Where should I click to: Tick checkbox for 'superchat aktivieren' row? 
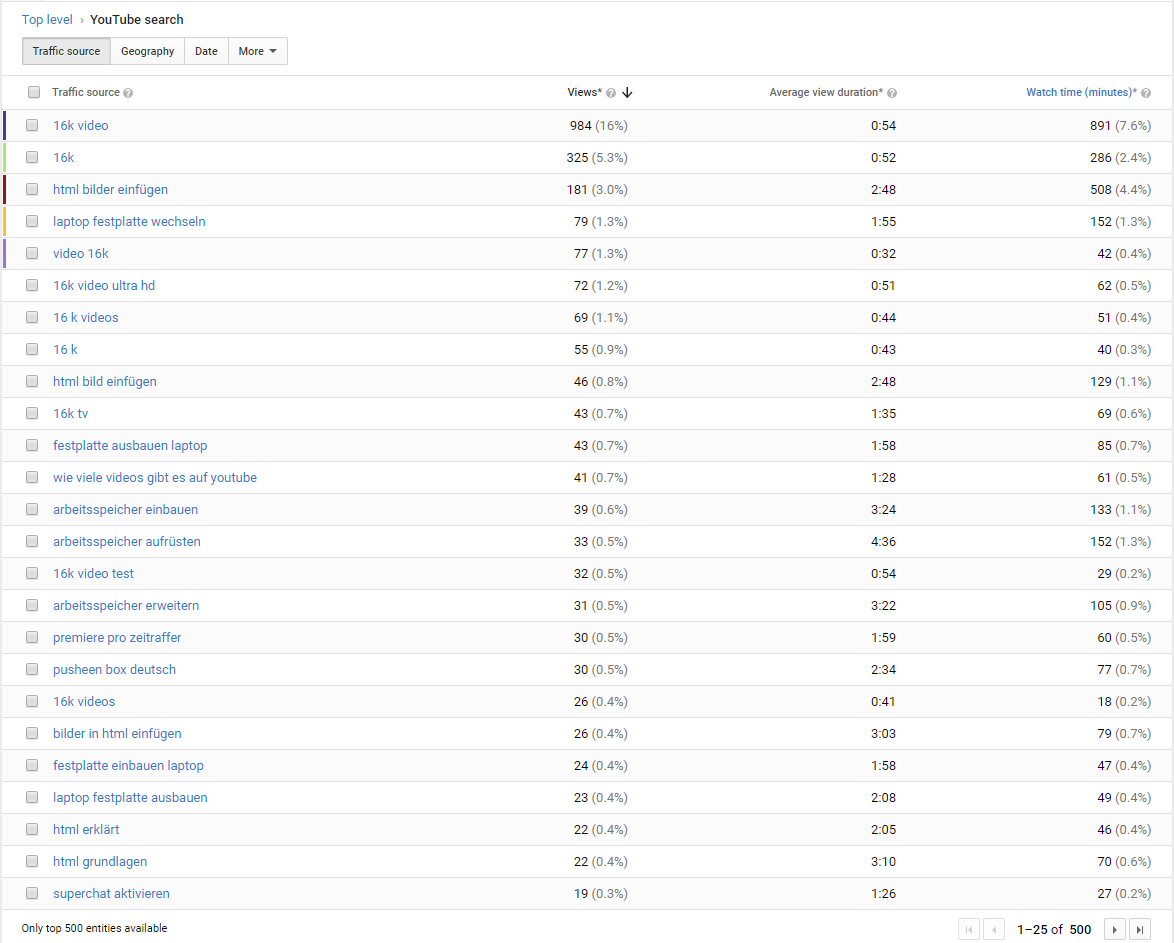(x=33, y=893)
